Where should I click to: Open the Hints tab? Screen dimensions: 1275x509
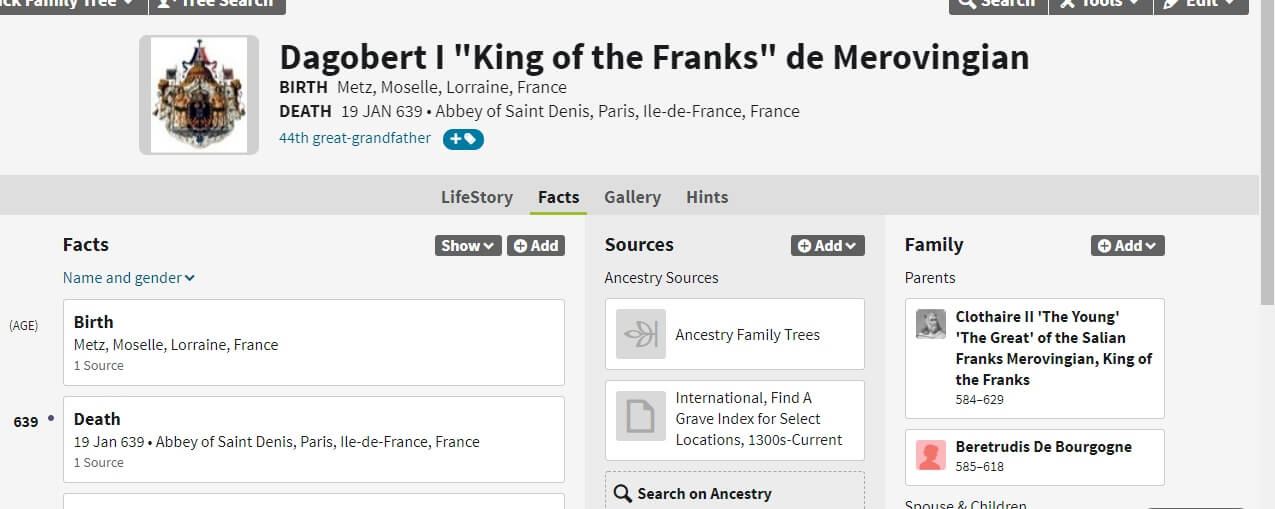(x=707, y=197)
